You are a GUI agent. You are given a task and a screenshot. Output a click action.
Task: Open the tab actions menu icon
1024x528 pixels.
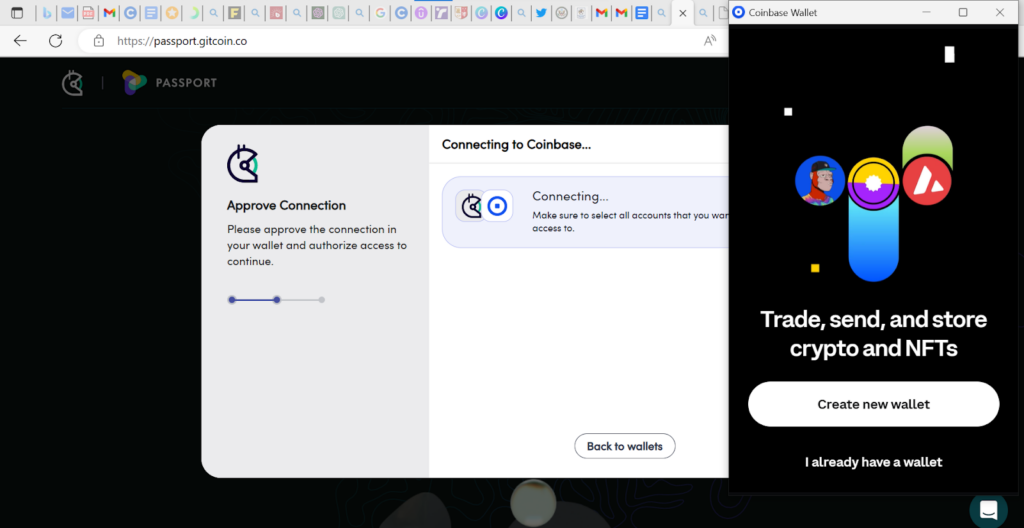[17, 12]
